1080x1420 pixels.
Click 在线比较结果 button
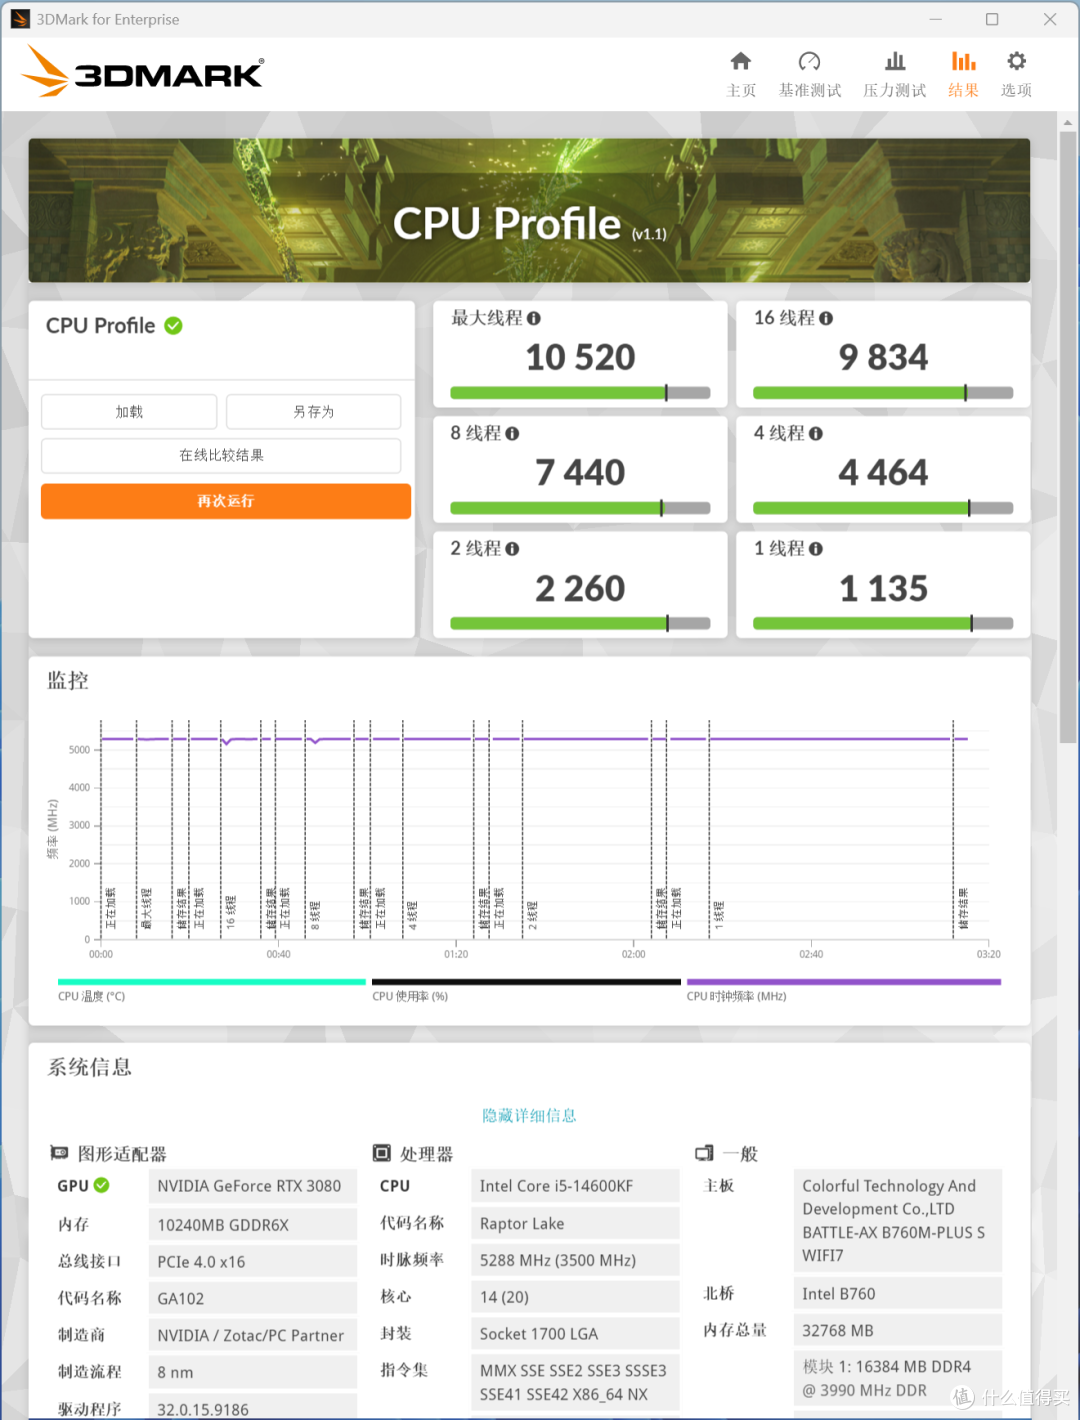(221, 455)
